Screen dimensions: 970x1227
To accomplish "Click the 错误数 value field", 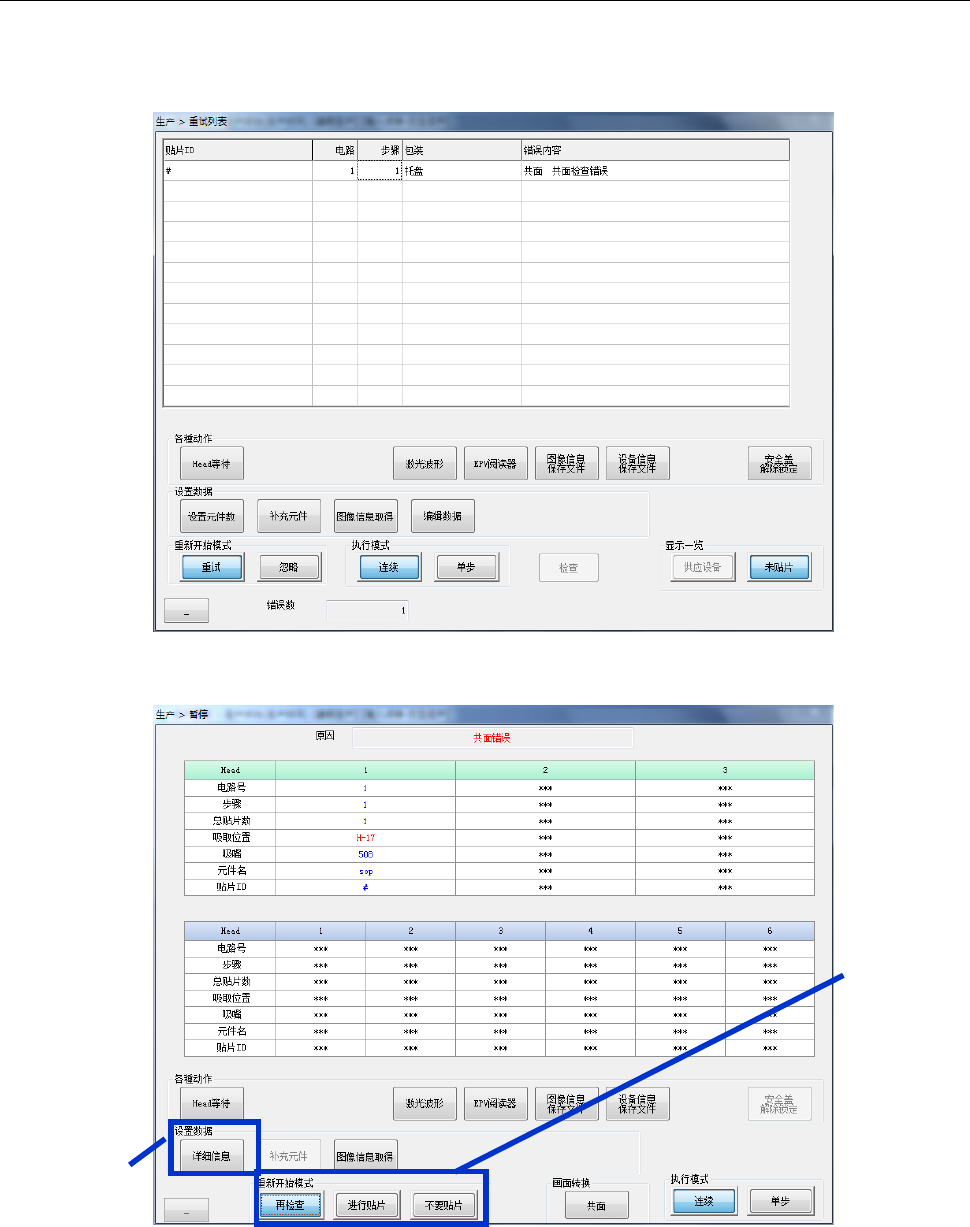I will click(x=367, y=610).
